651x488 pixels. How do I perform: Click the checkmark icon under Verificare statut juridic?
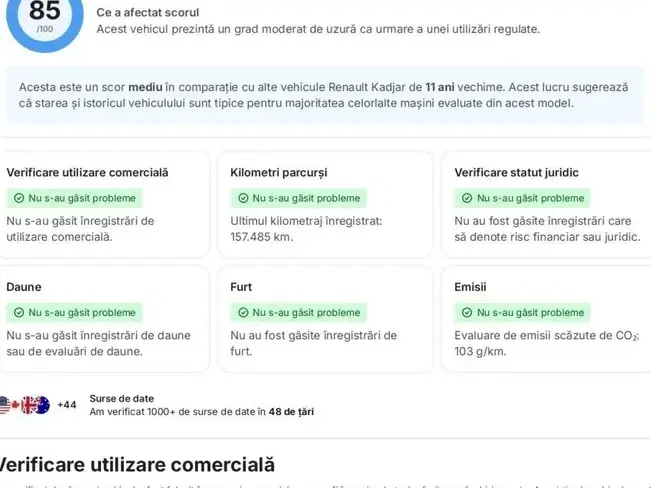(467, 198)
